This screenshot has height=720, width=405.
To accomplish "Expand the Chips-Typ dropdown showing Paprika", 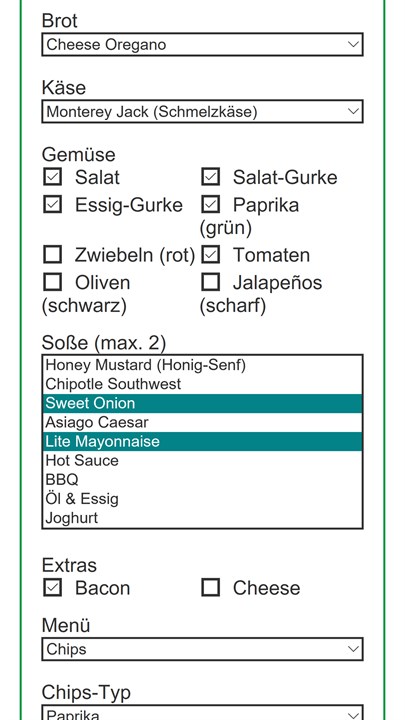I will [x=202, y=712].
